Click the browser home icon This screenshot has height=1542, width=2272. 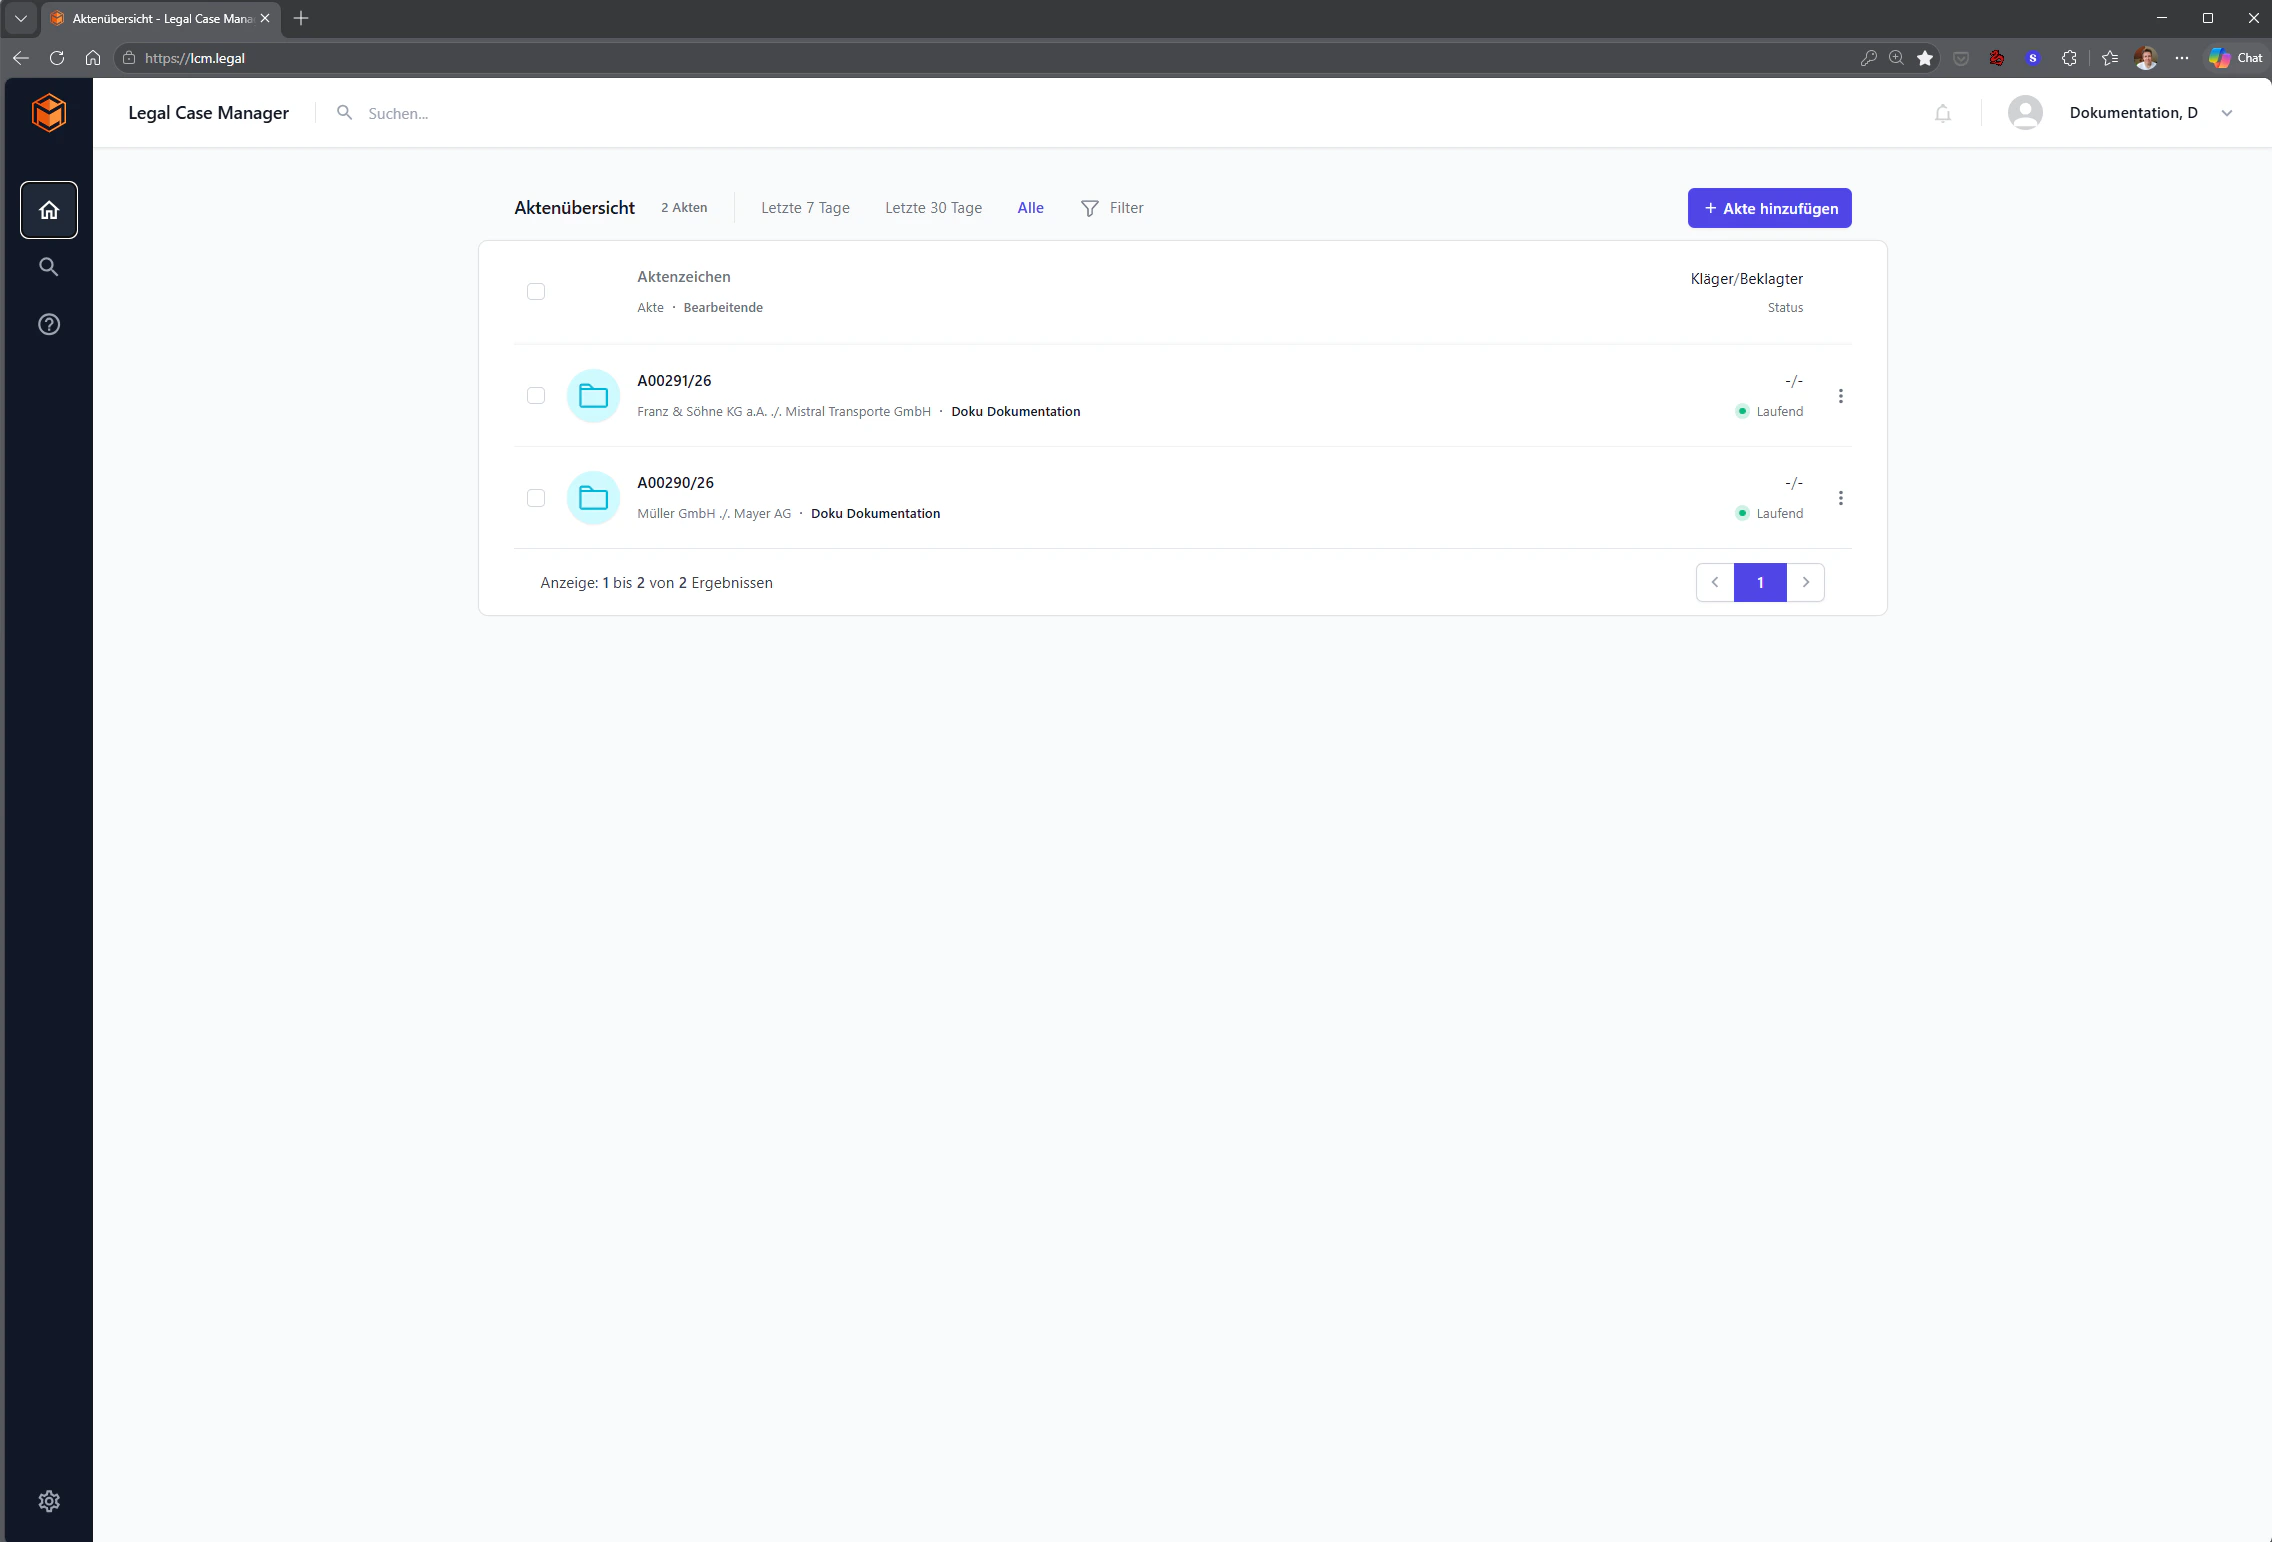[x=93, y=58]
